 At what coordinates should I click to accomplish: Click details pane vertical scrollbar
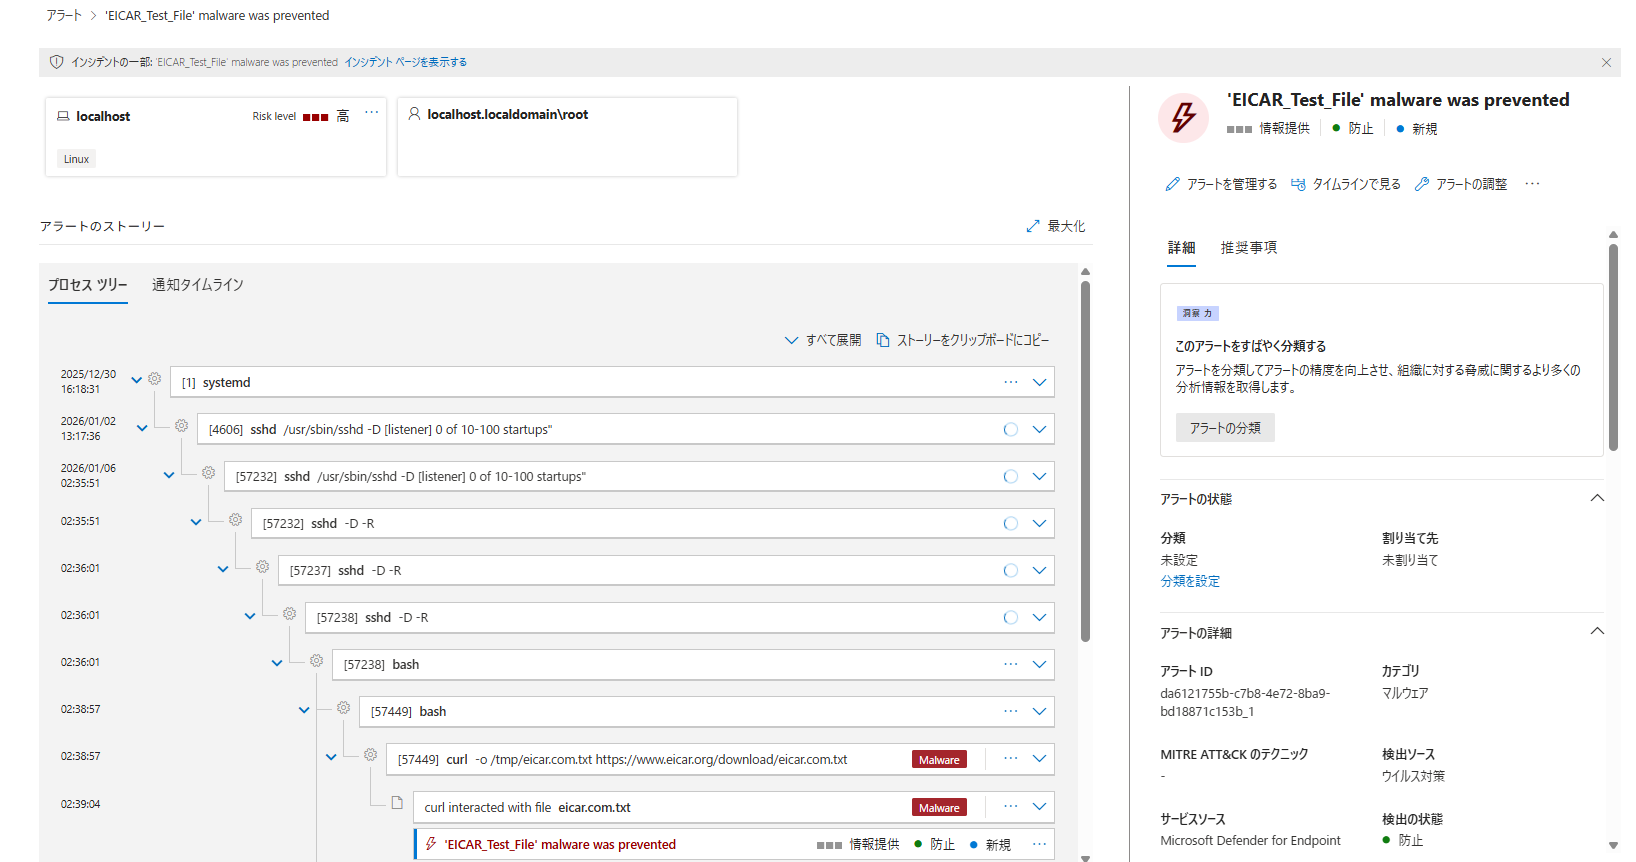[1613, 347]
